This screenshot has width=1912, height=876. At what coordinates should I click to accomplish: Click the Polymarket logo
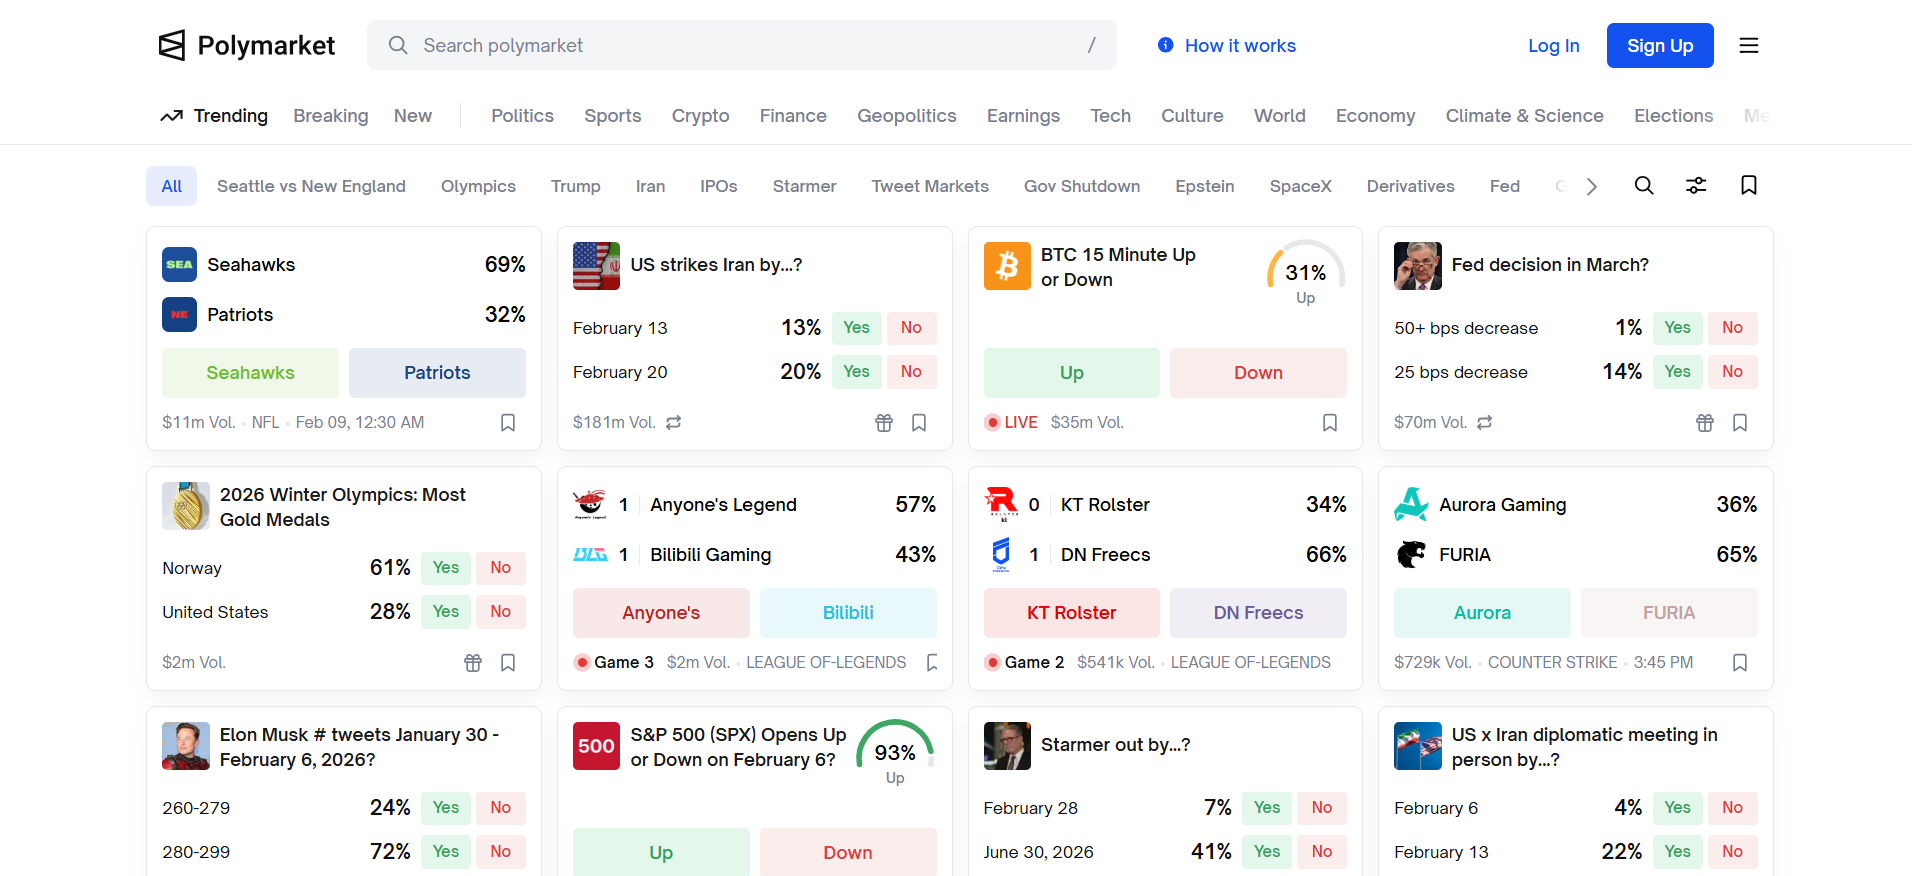point(246,45)
